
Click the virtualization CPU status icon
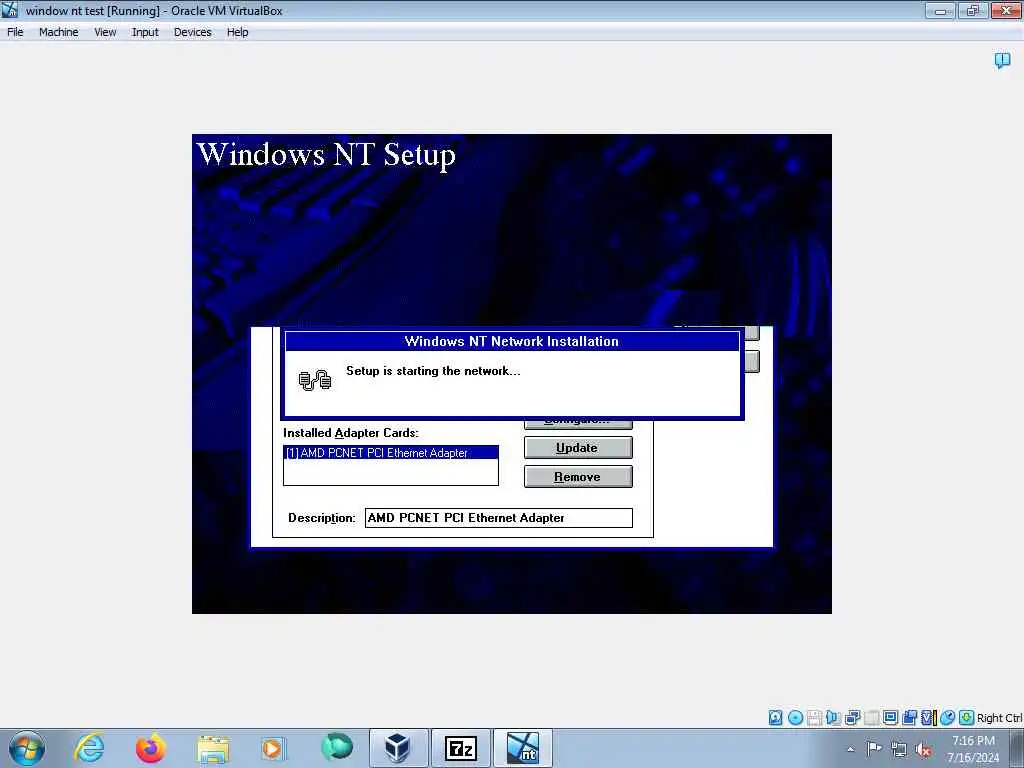tap(928, 718)
